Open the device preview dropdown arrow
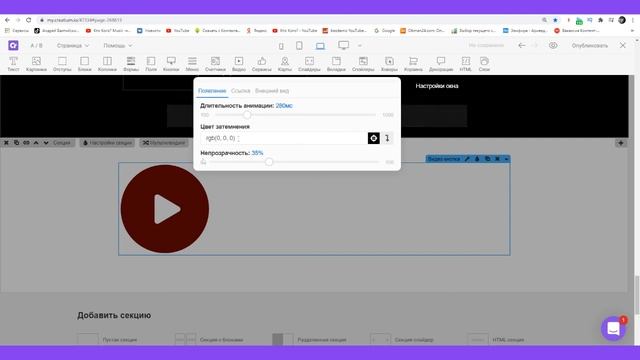The height and width of the screenshot is (360, 640). [x=360, y=46]
